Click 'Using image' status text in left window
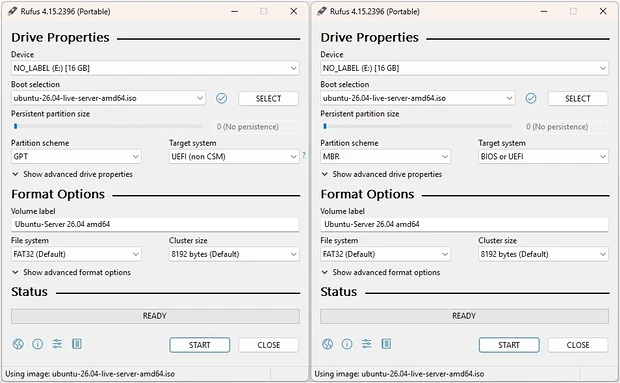 click(90, 374)
